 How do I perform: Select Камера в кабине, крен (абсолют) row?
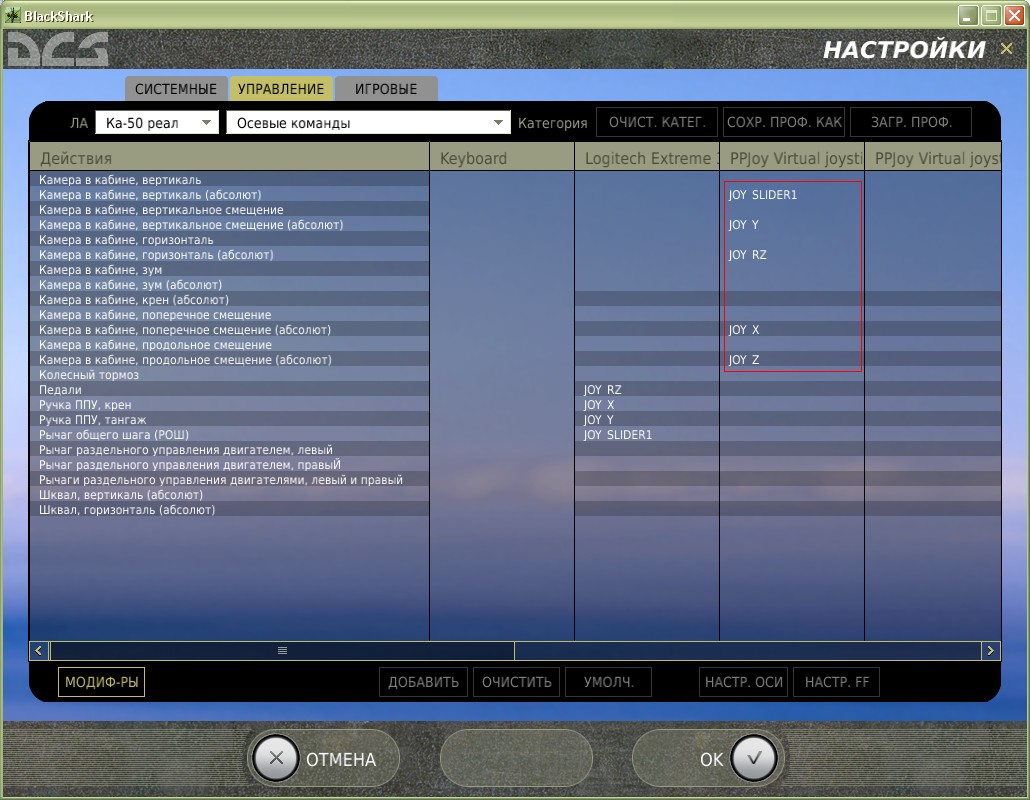[229, 300]
